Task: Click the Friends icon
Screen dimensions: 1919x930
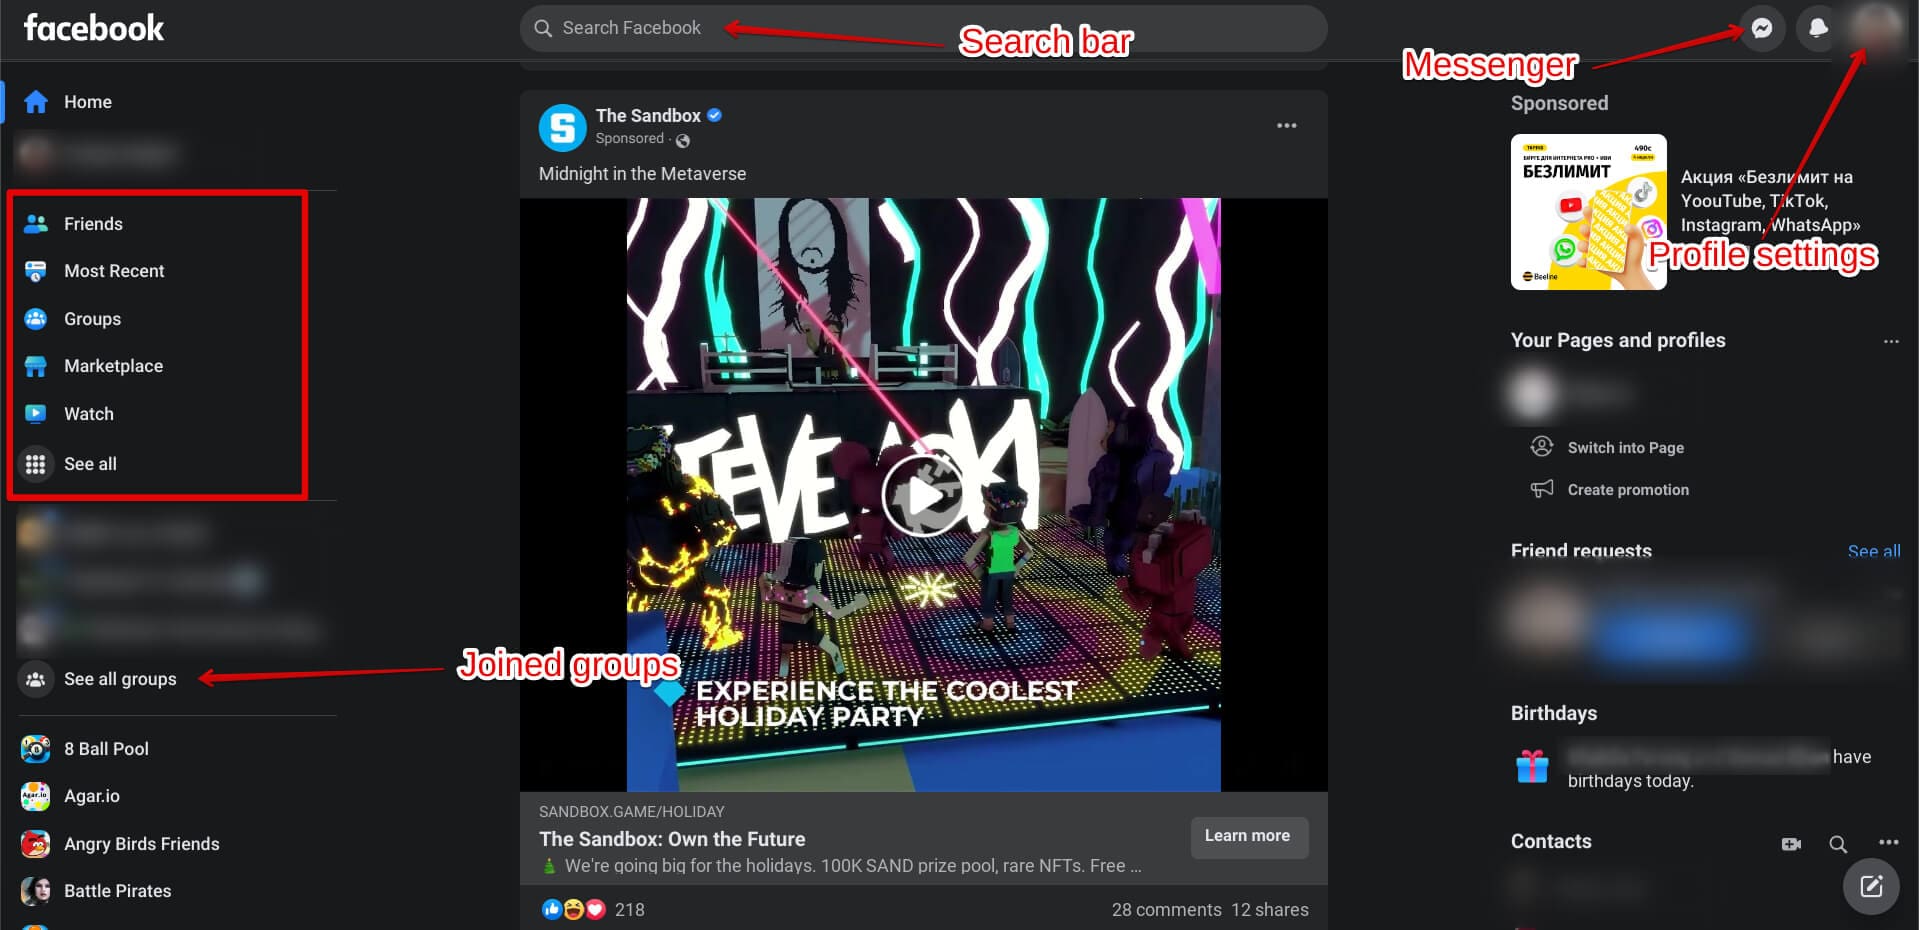Action: [36, 224]
